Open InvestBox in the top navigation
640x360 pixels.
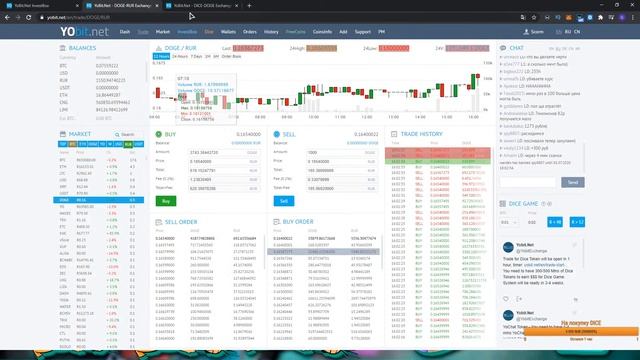(187, 32)
